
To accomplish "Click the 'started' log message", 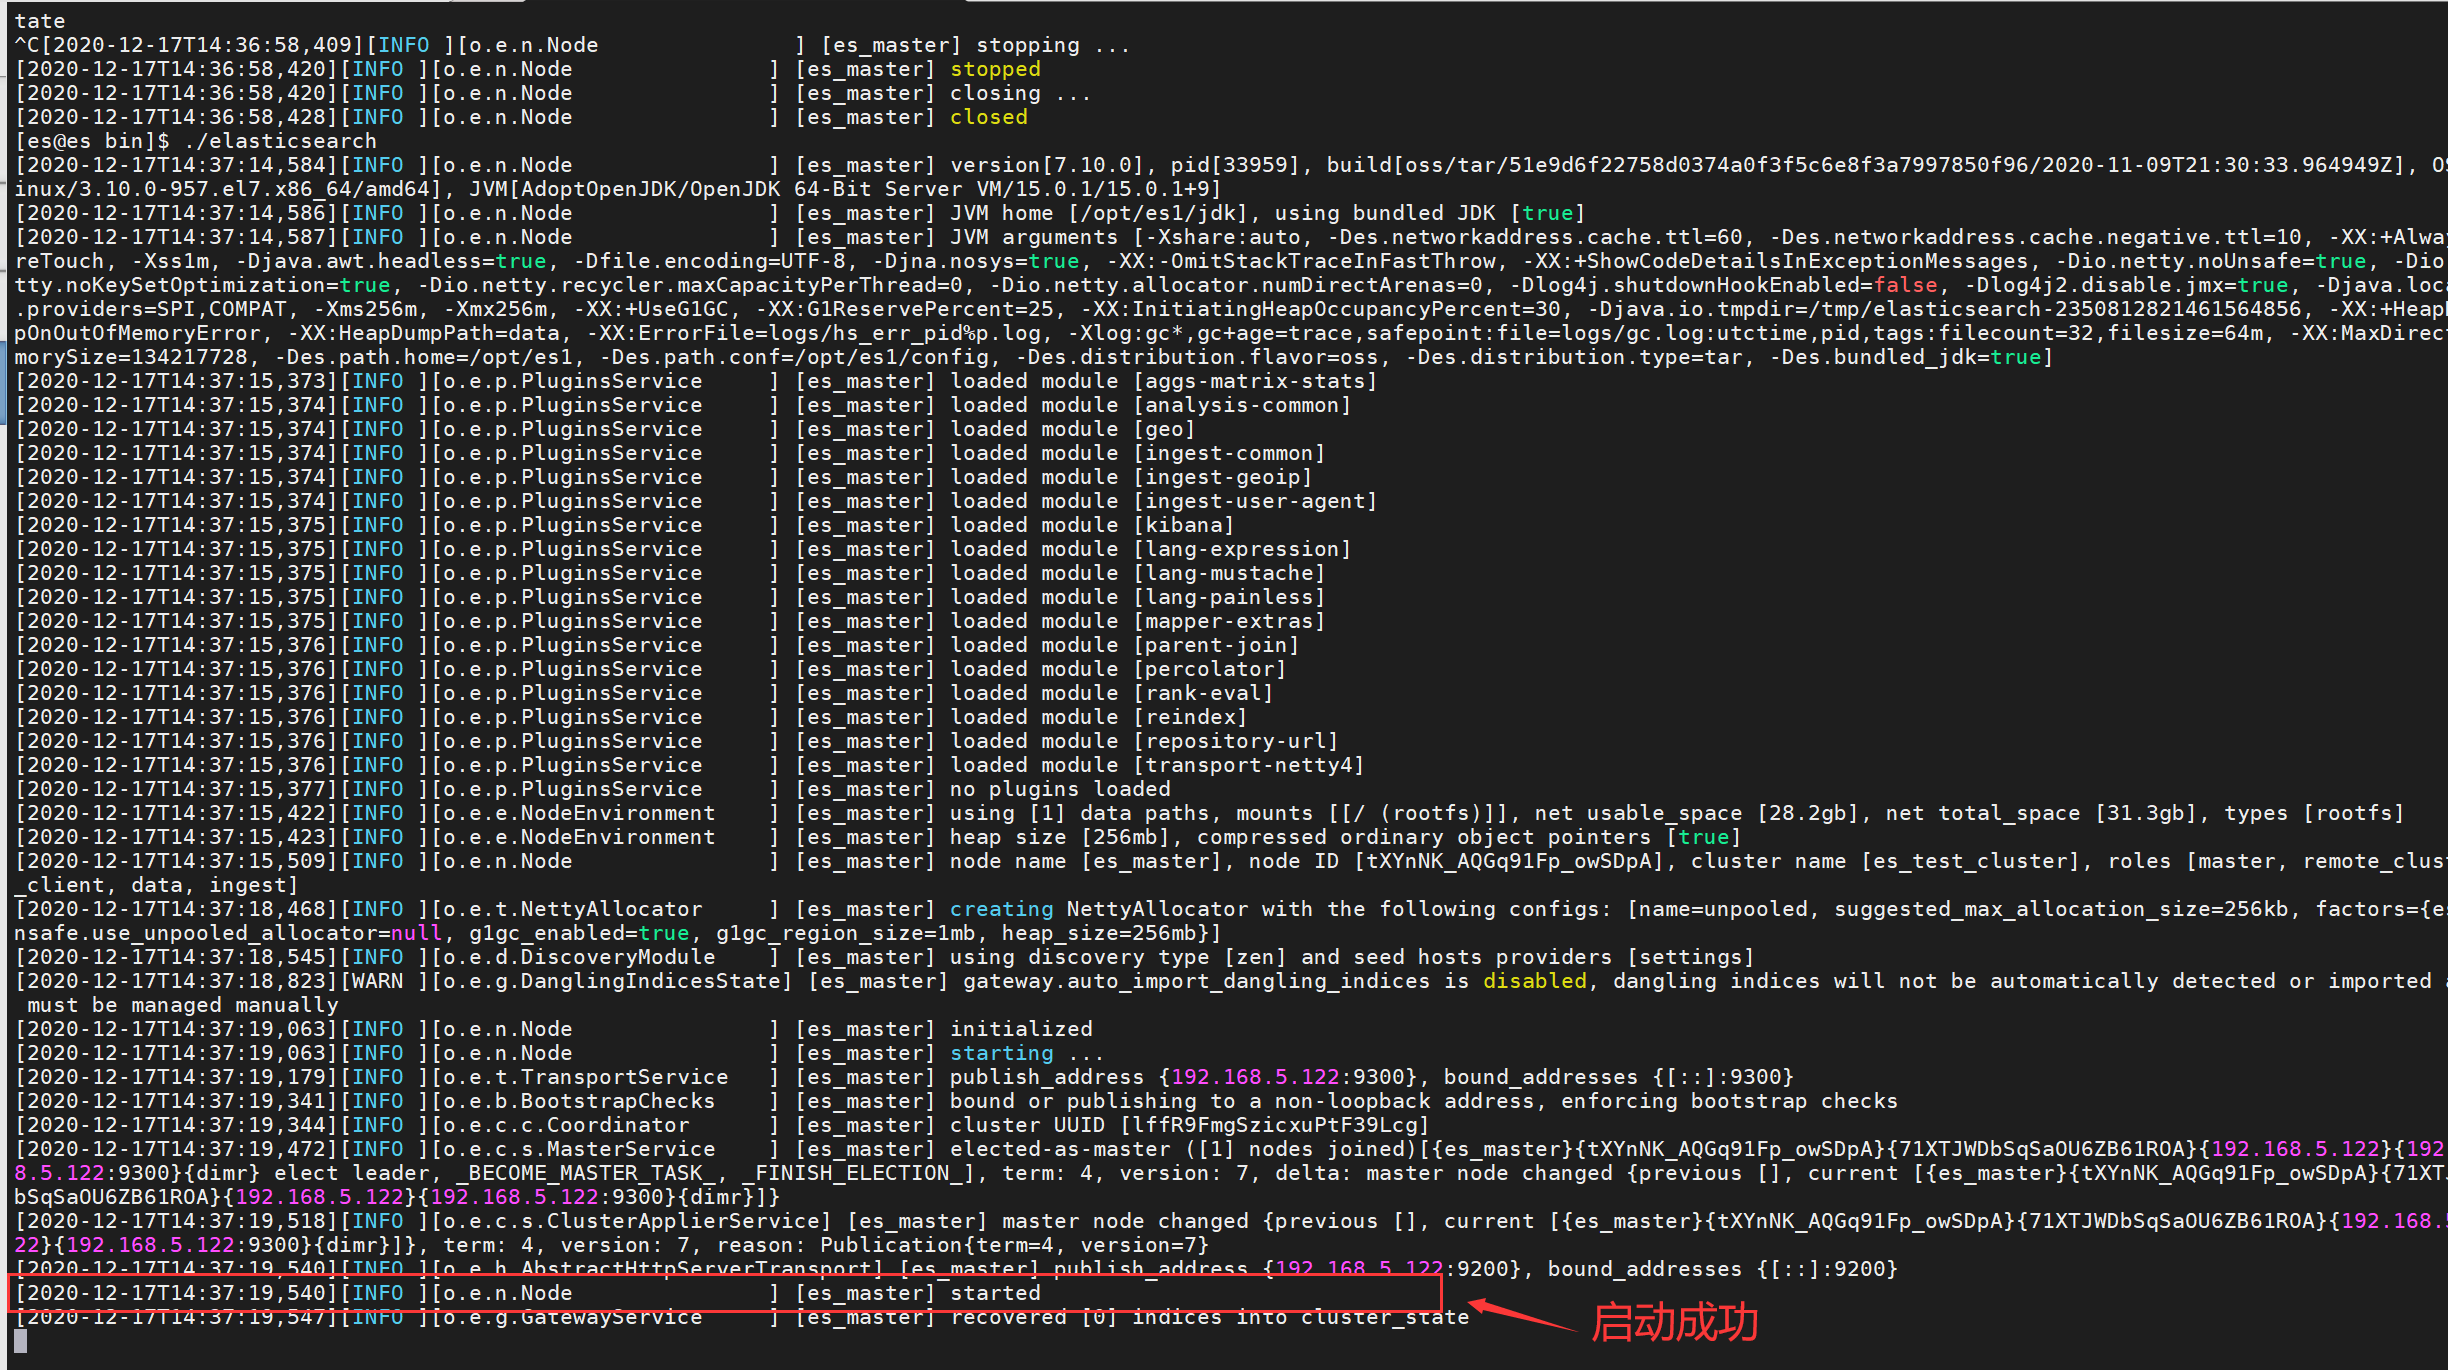I will click(995, 1293).
